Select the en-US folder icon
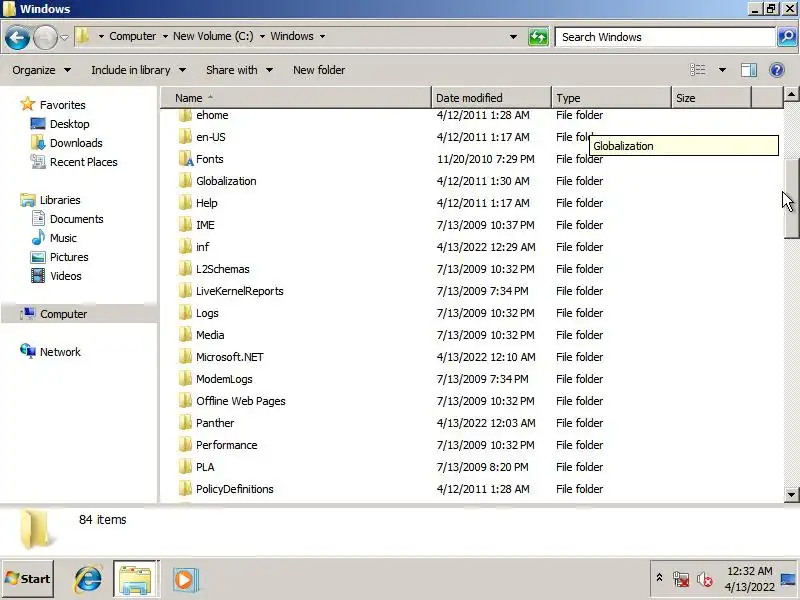The image size is (800, 600). (x=185, y=137)
